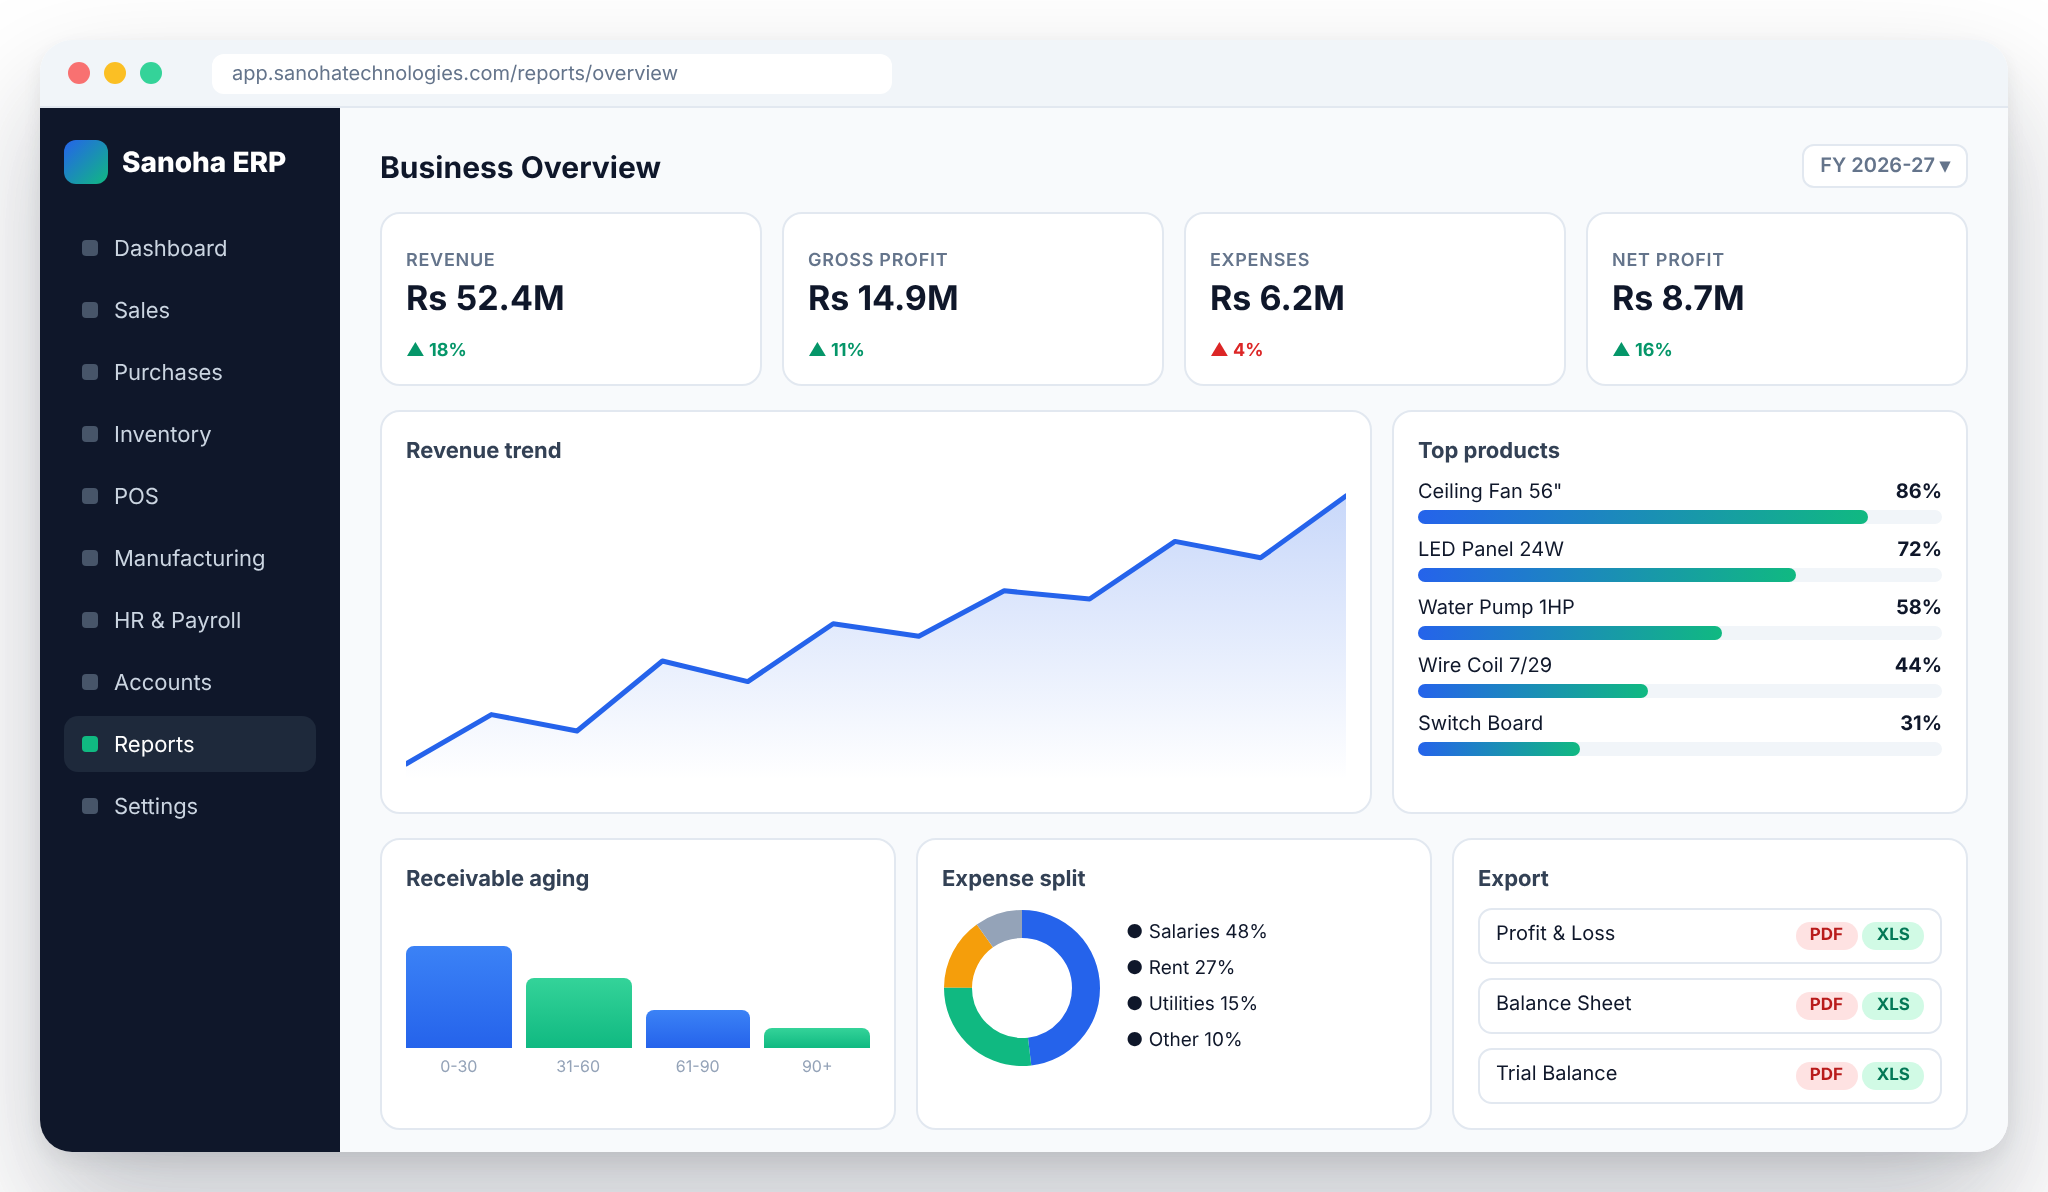Export Profit & Loss as XLS
The width and height of the screenshot is (2048, 1192).
(x=1893, y=935)
